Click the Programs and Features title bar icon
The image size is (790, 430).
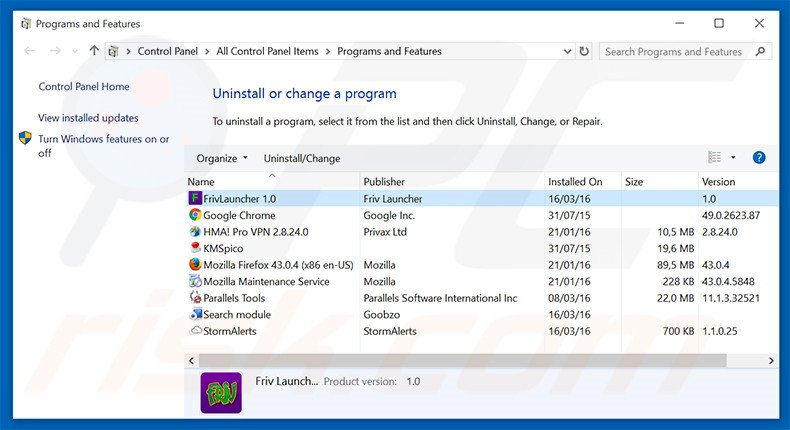pyautogui.click(x=26, y=24)
